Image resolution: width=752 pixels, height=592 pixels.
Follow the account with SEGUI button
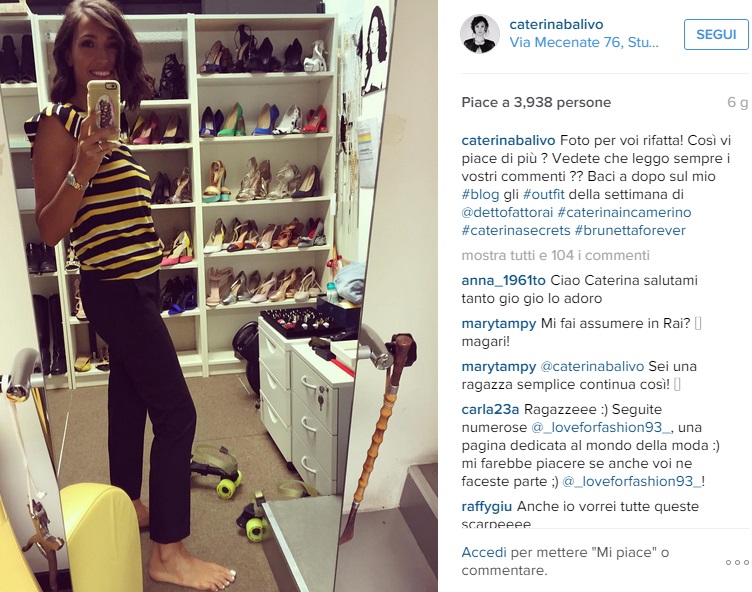point(716,35)
